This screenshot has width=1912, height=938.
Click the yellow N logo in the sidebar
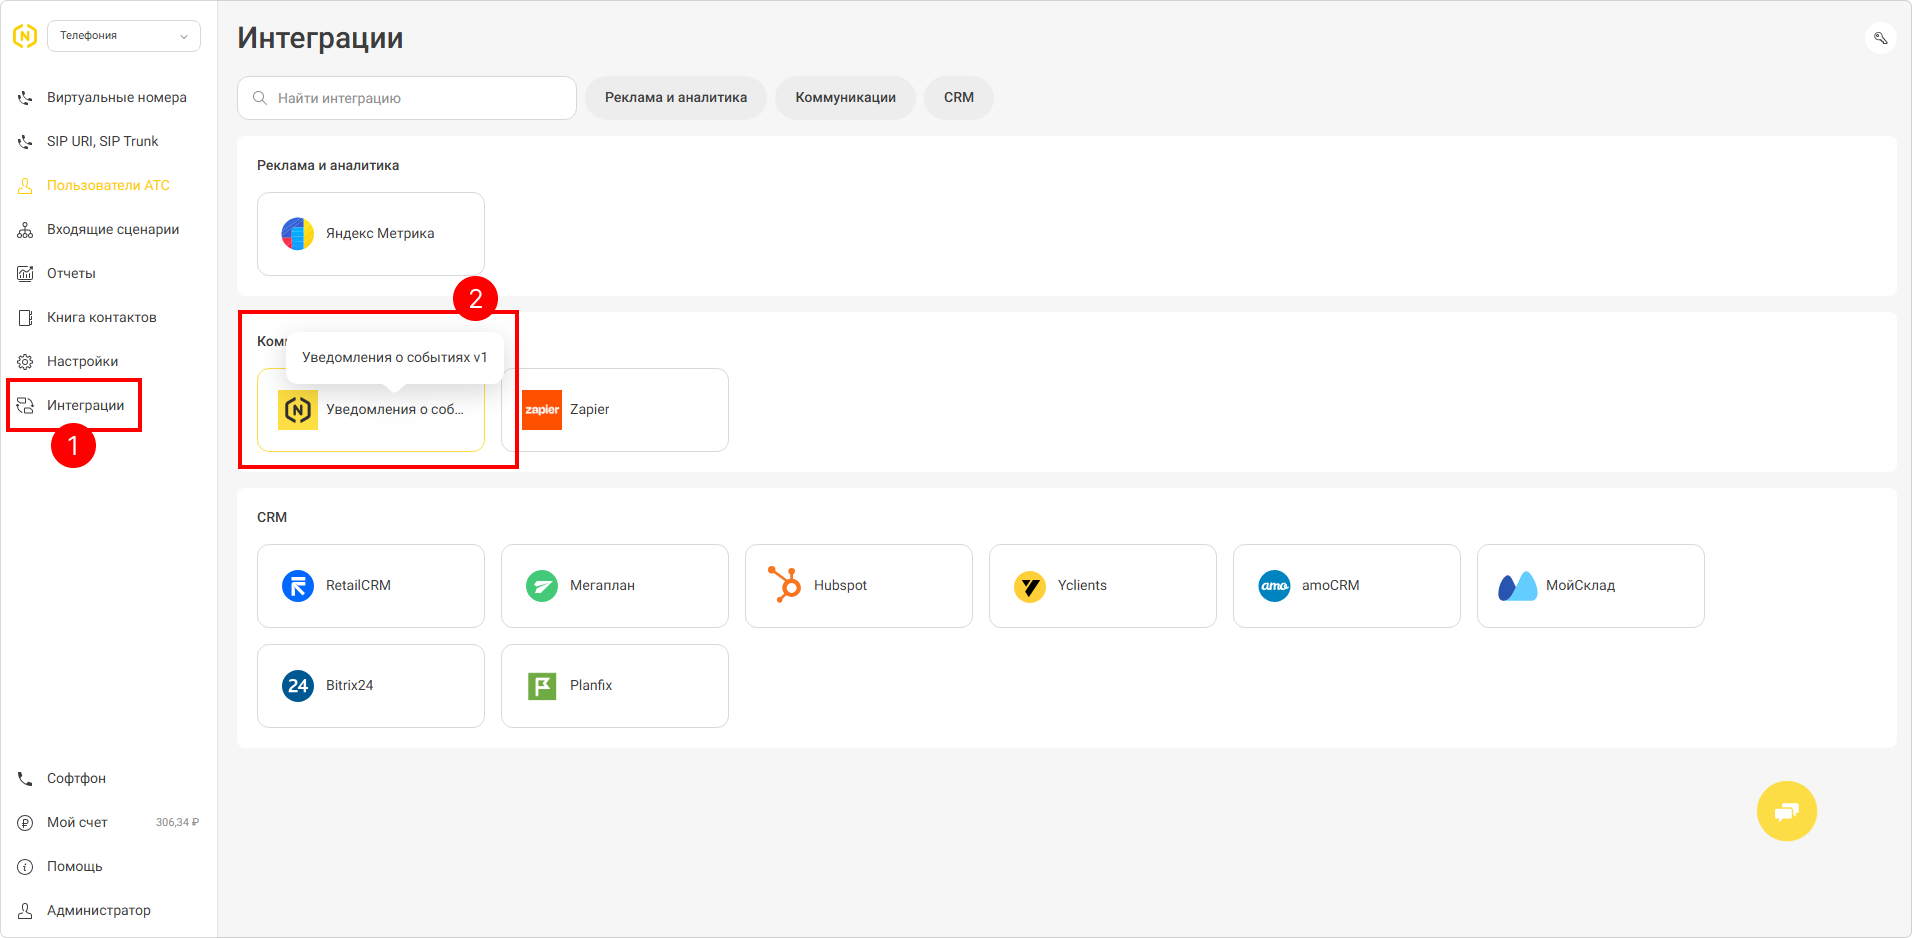(25, 36)
